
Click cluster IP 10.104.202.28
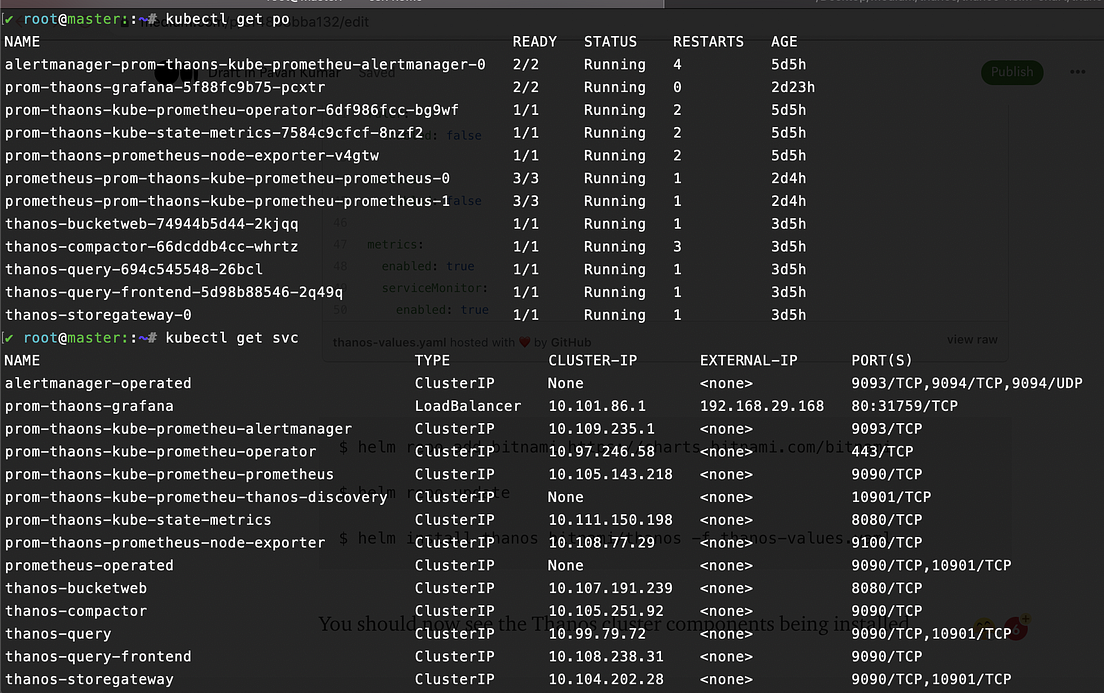[606, 679]
